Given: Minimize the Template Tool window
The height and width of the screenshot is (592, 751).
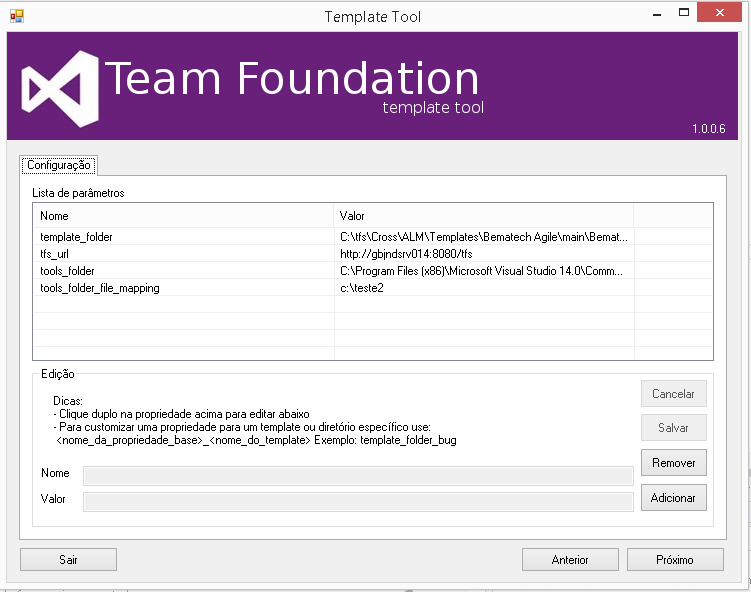Looking at the screenshot, I should 657,13.
